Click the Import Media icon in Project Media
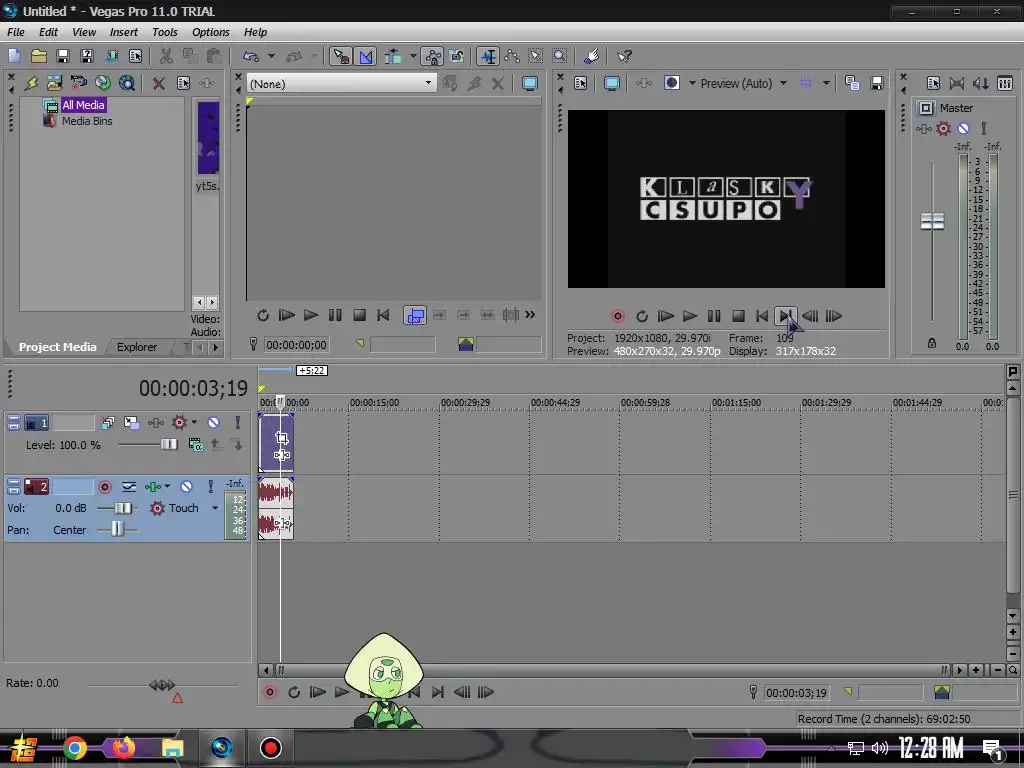 54,83
